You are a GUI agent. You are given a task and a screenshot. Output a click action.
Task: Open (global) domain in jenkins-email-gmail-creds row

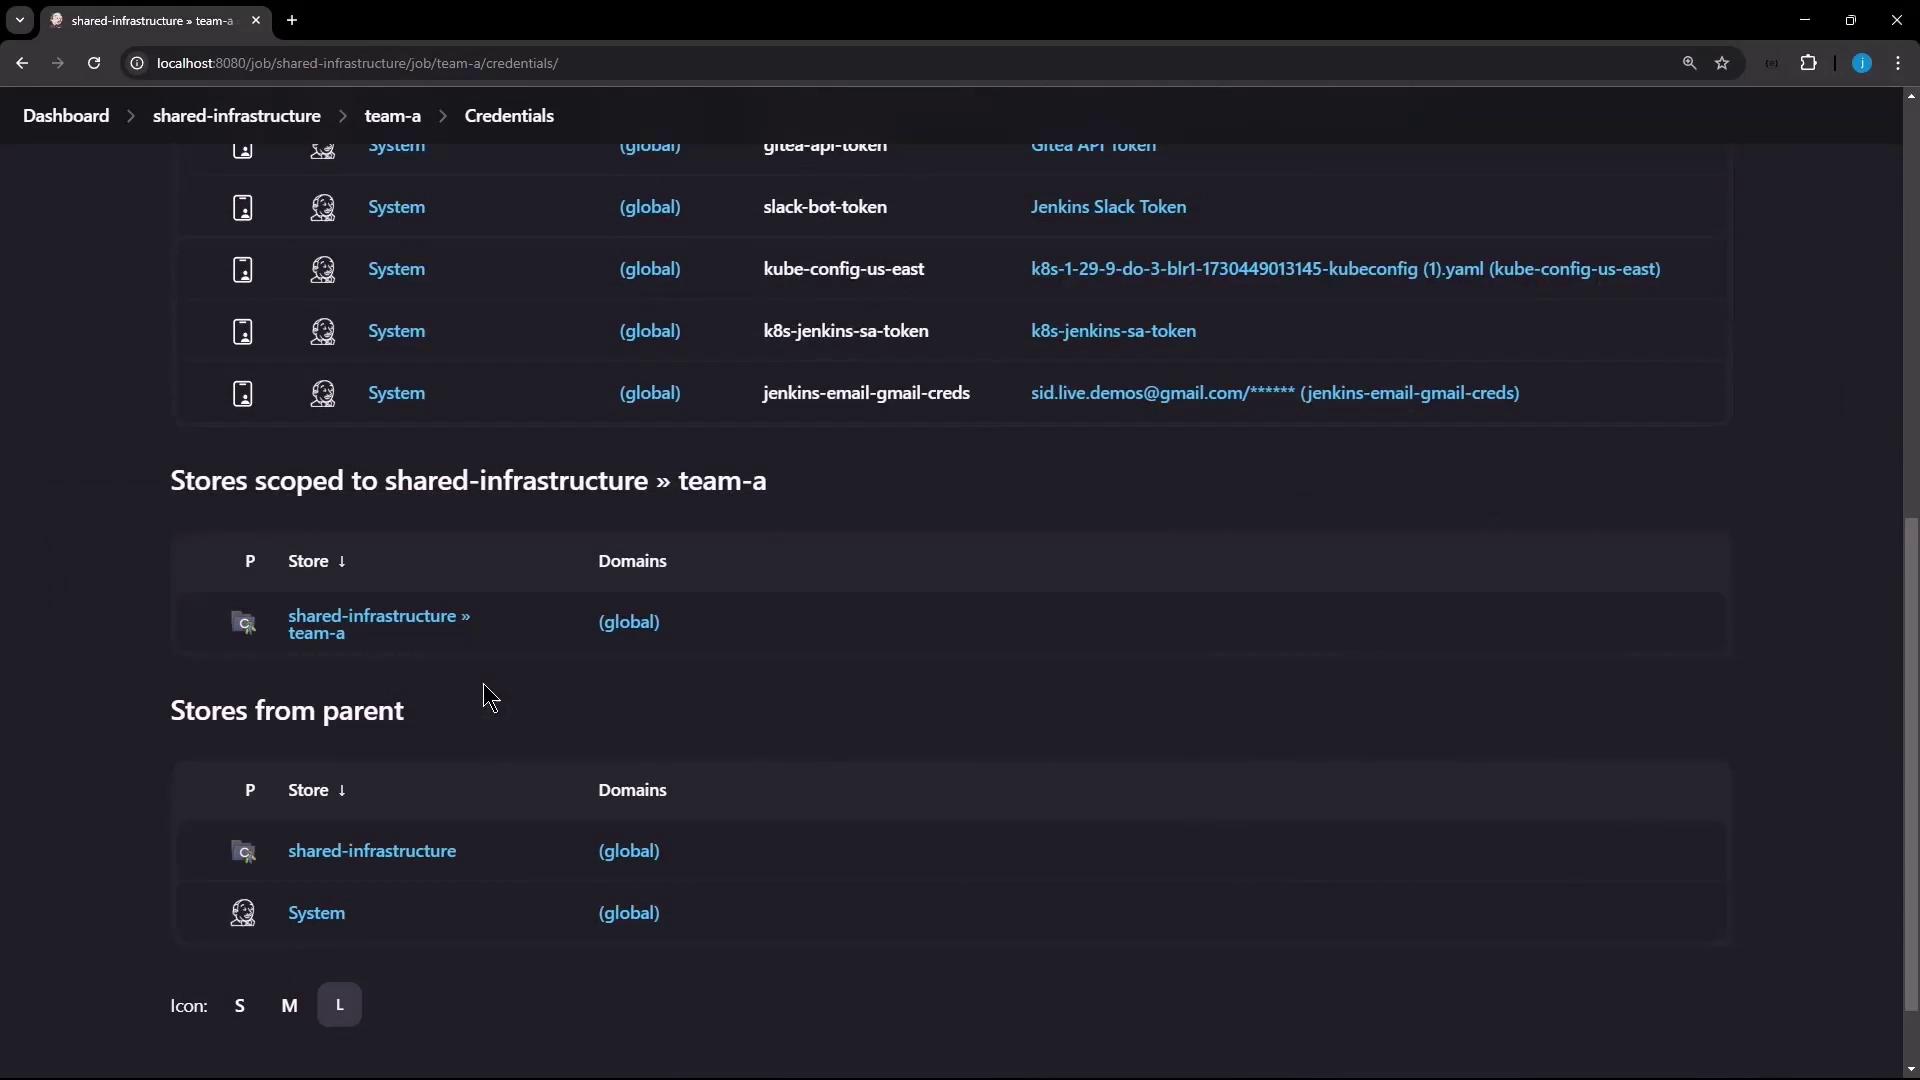tap(650, 393)
